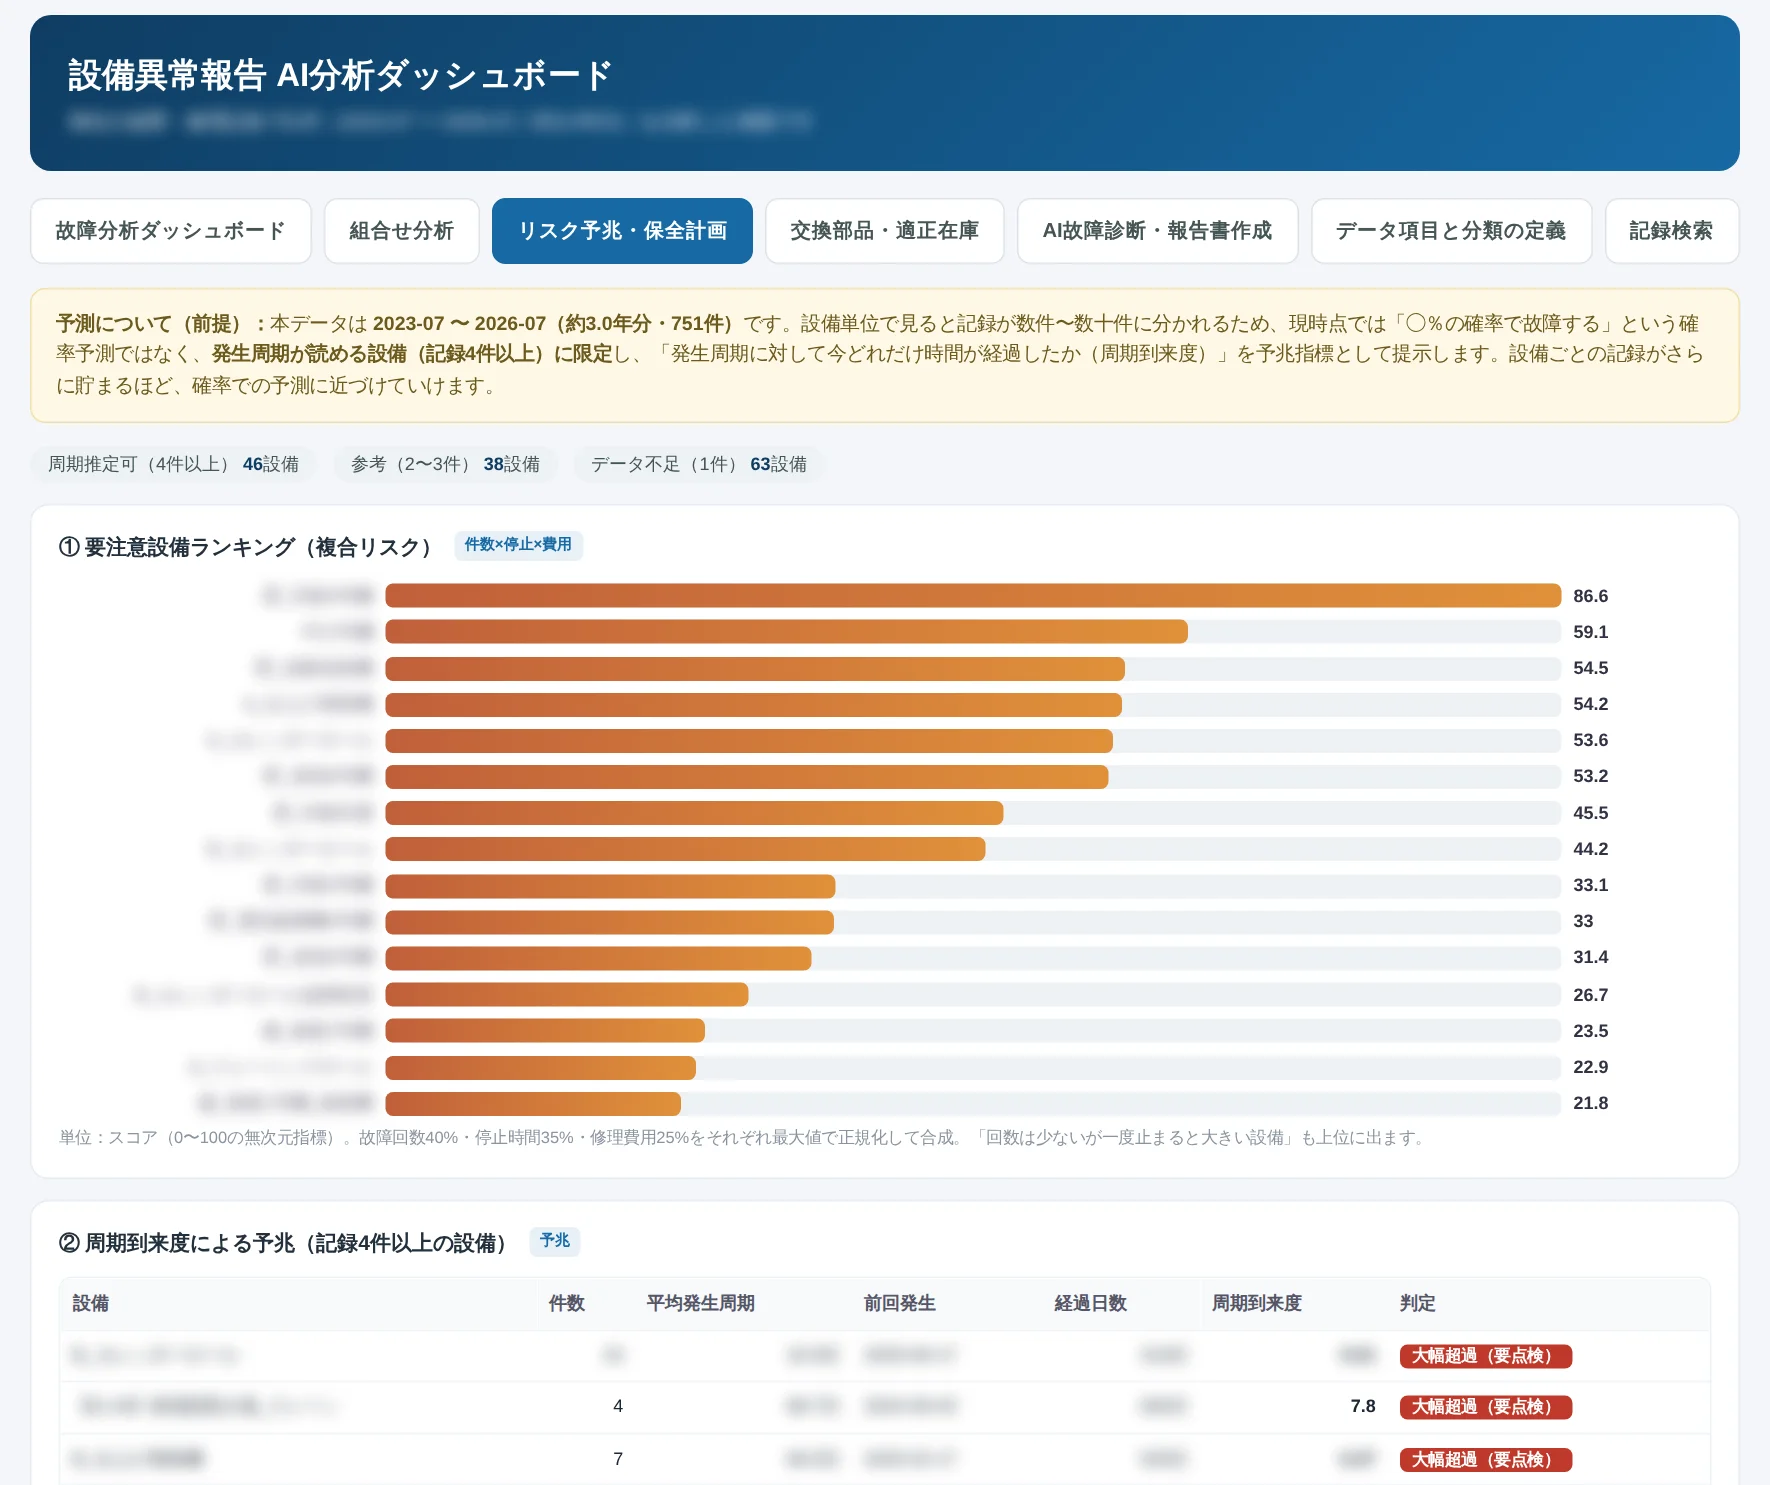Click the bar scoring 21.8
The image size is (1770, 1485).
tap(533, 1104)
